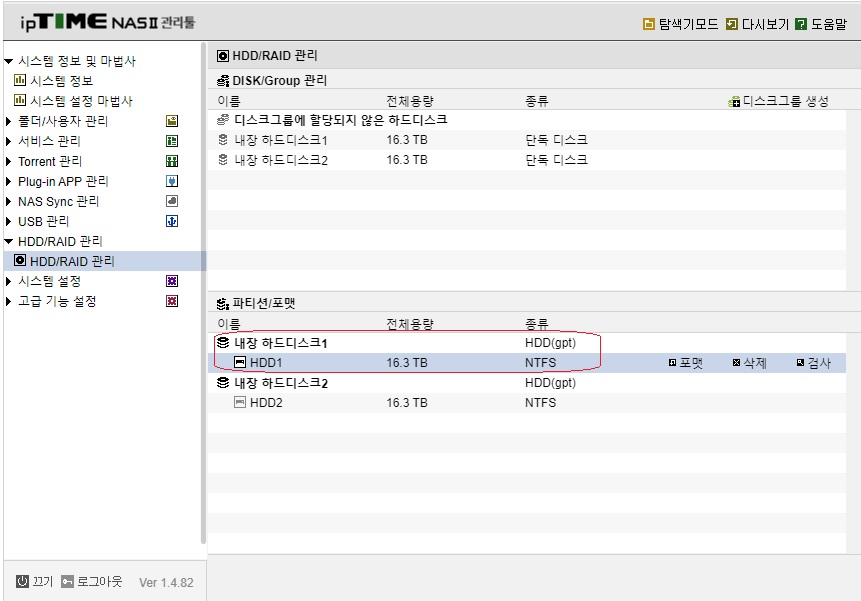Open 시스템 정보 page
Screen dimensions: 861x601
click(x=61, y=81)
